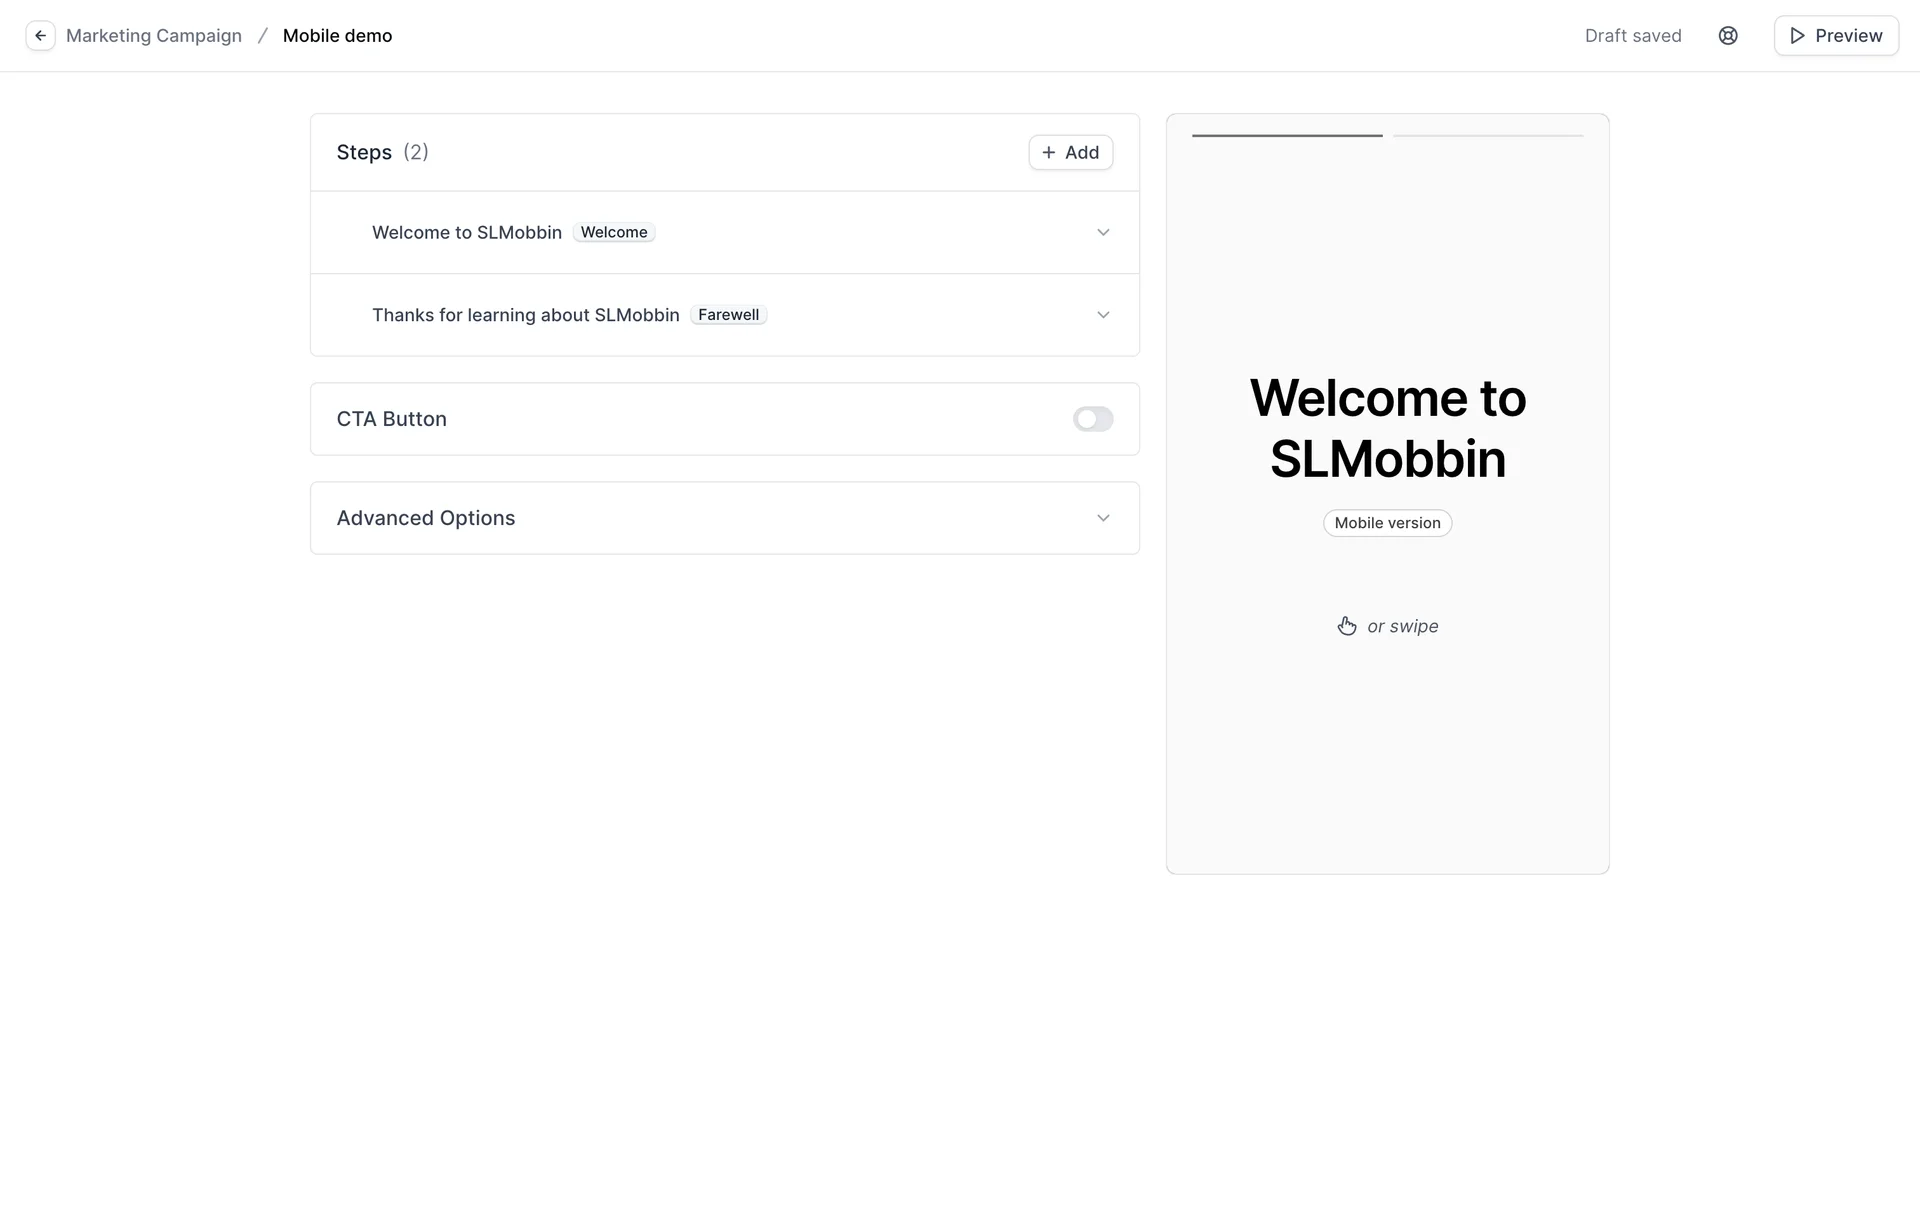Select second progress bar segment in preview
The width and height of the screenshot is (1920, 1205).
coord(1487,135)
